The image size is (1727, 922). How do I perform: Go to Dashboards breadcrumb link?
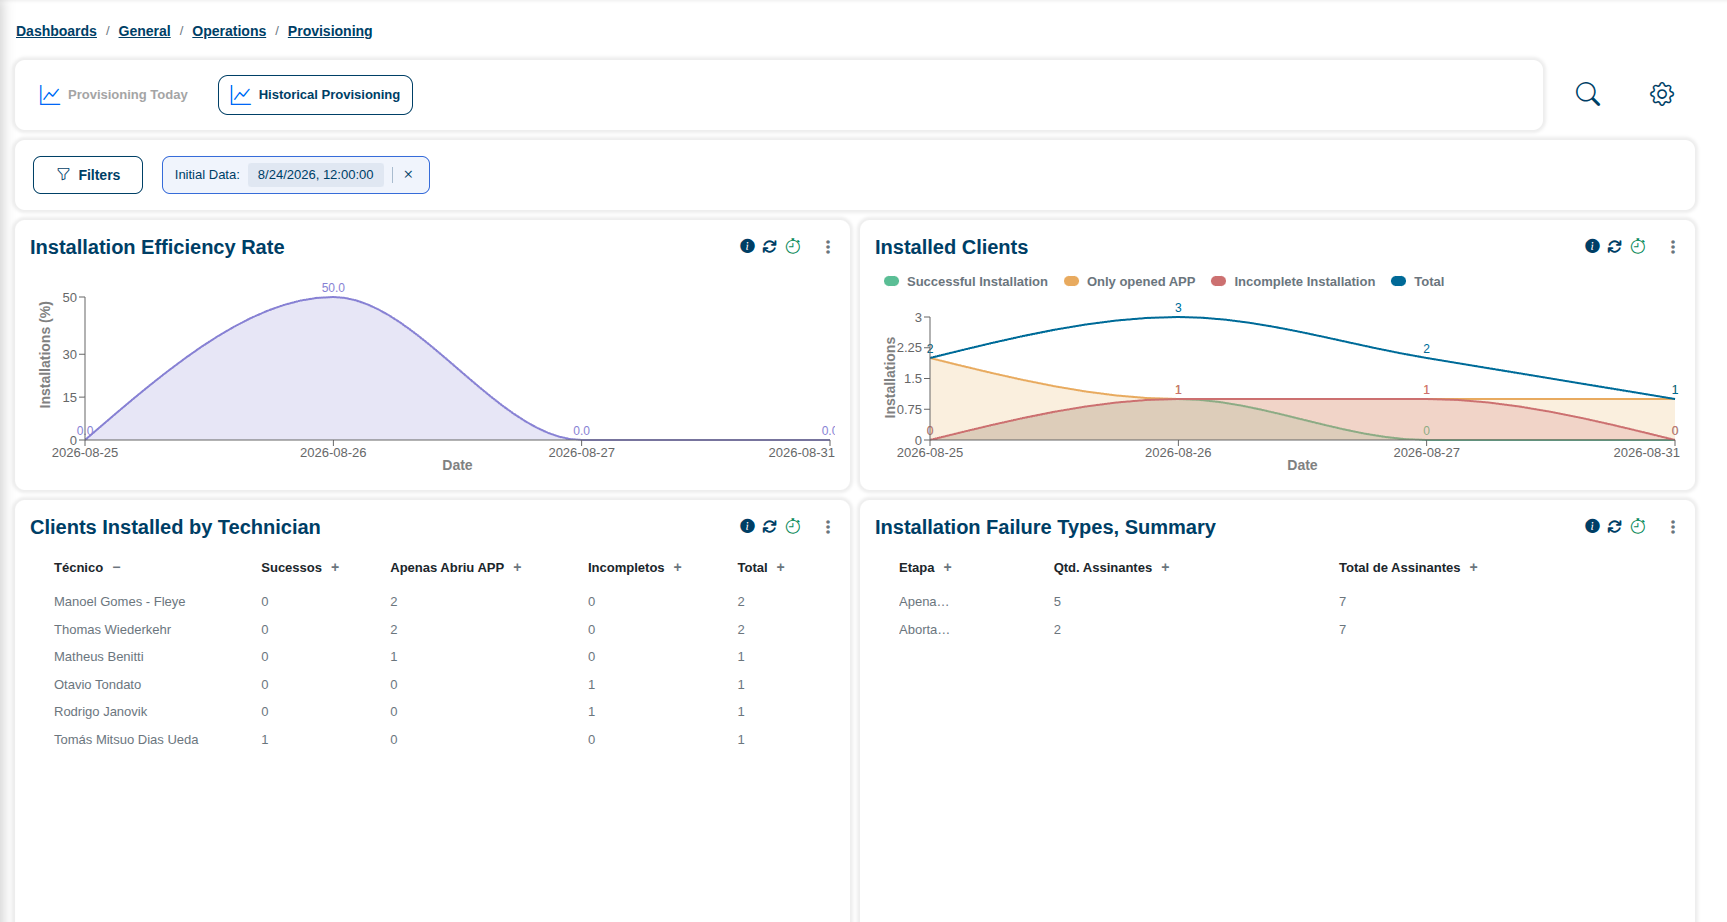point(56,31)
